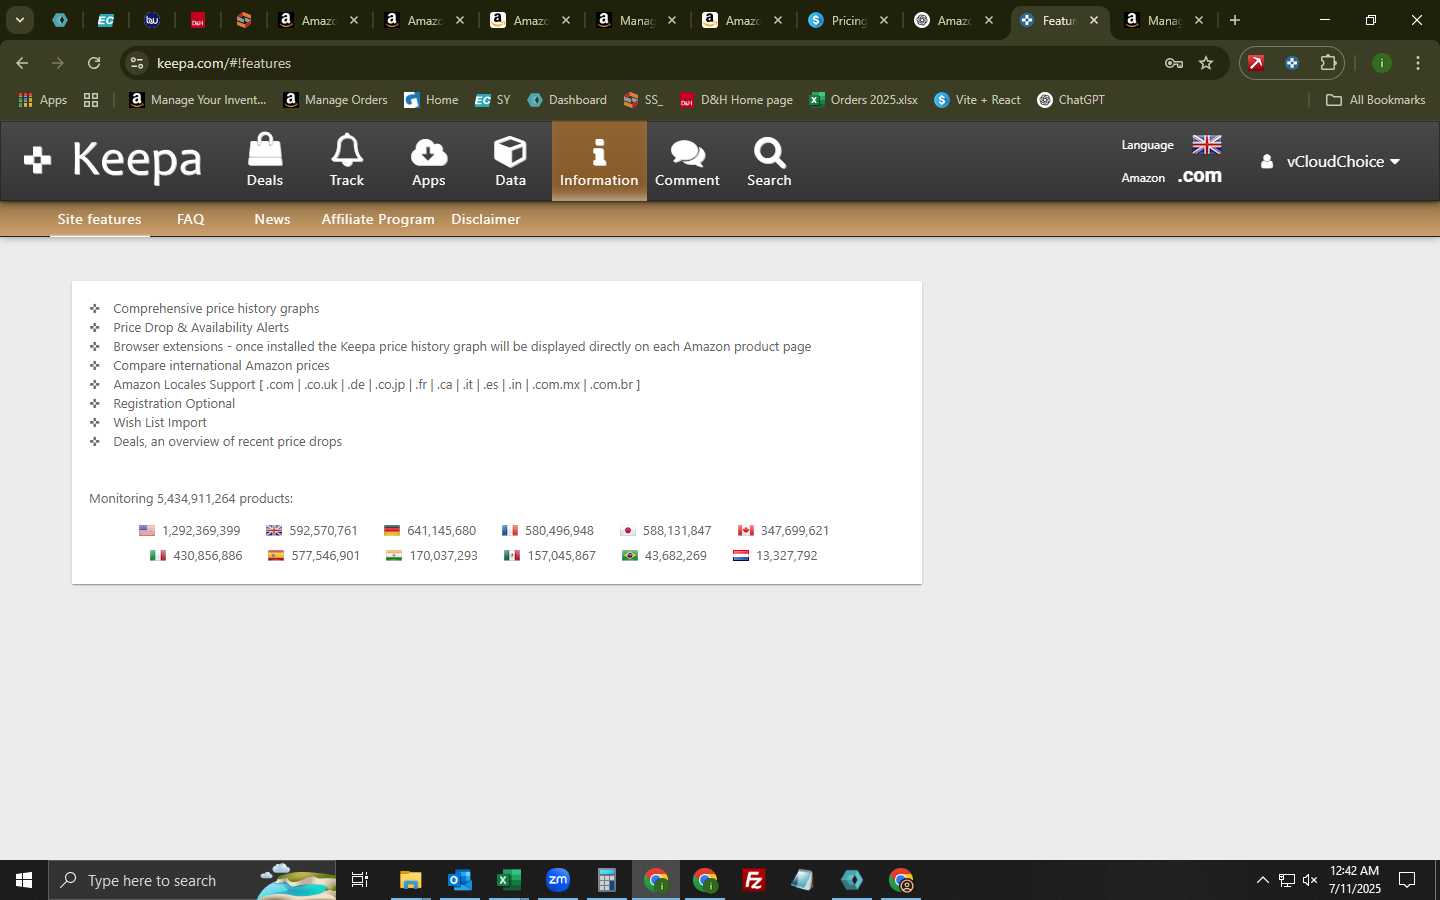Open Disclaimer tab
This screenshot has width=1440, height=900.
coord(486,219)
